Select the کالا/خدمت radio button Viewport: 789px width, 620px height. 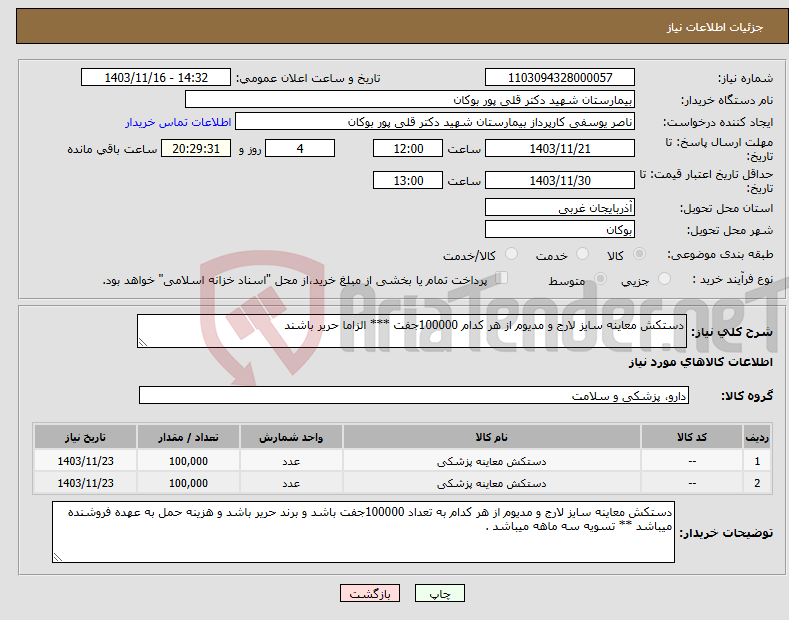click(x=511, y=254)
